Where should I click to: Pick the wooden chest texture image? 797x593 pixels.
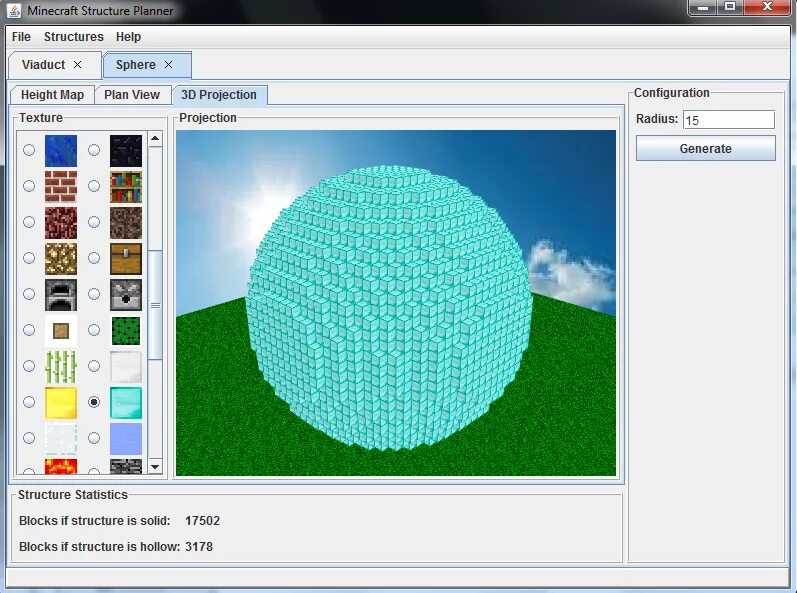coord(126,259)
